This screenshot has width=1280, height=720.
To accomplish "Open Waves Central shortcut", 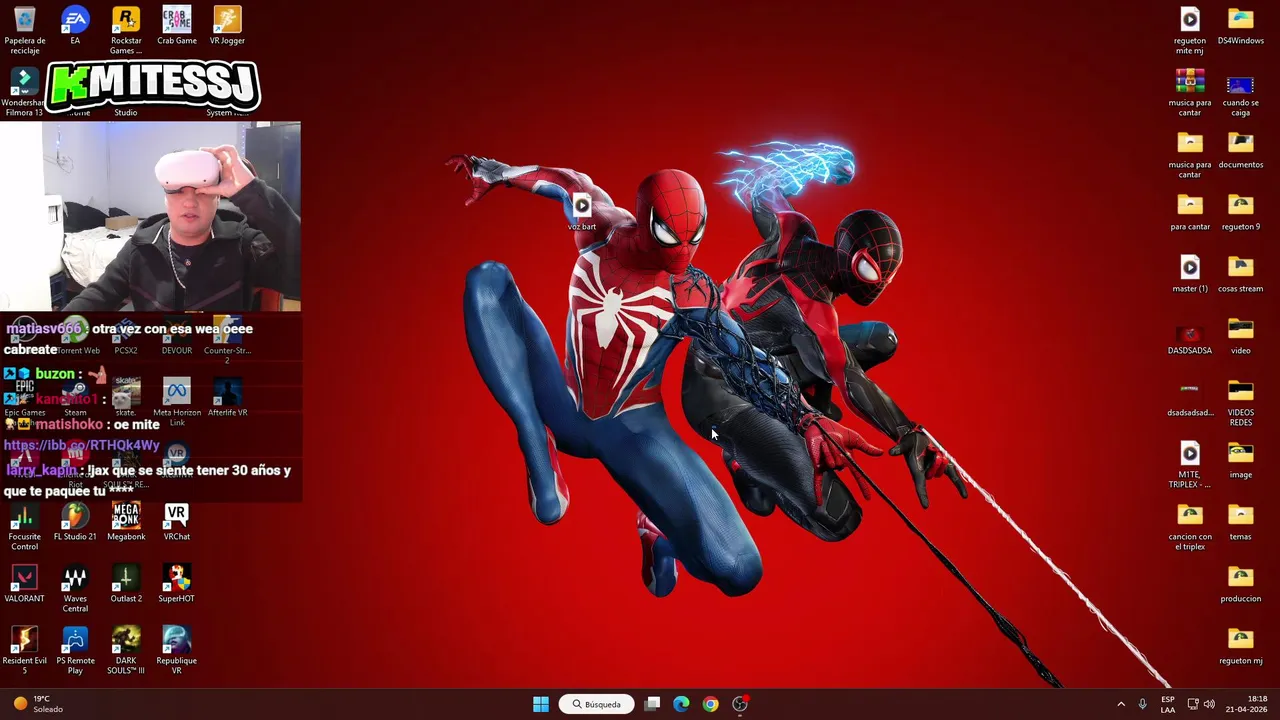I will click(x=75, y=589).
